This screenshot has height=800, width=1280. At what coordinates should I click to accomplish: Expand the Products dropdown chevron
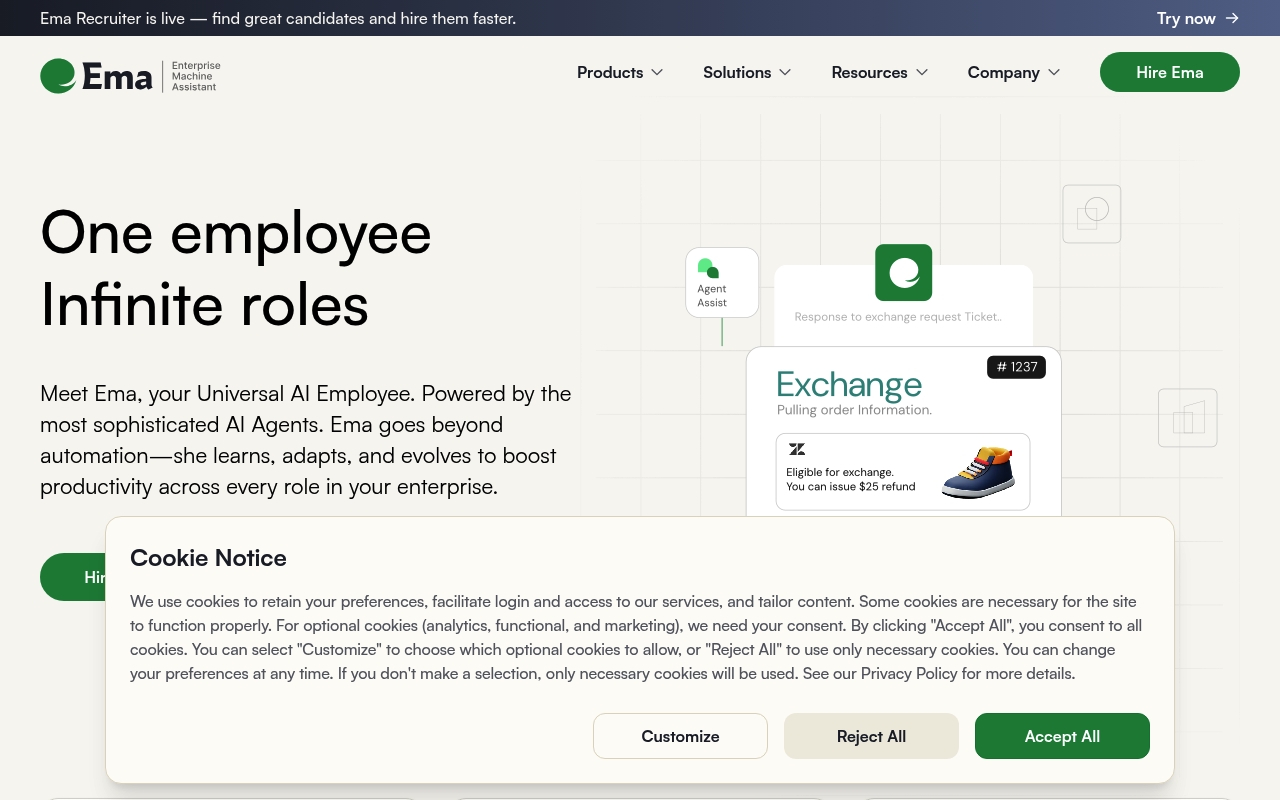657,72
